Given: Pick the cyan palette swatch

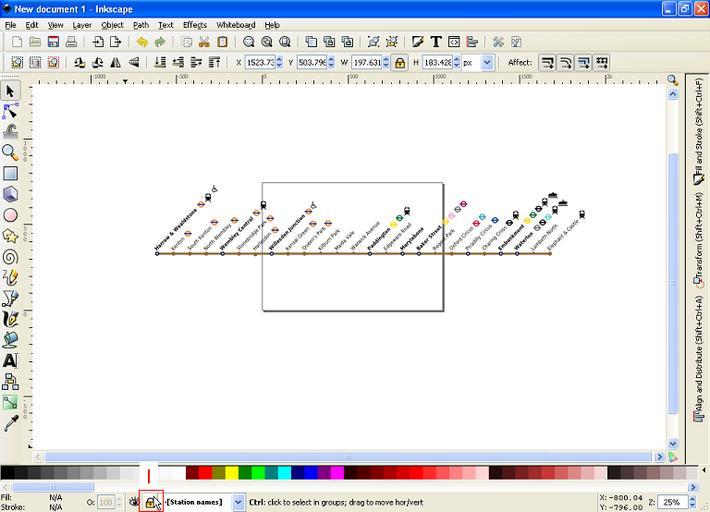Looking at the screenshot, I should point(284,473).
